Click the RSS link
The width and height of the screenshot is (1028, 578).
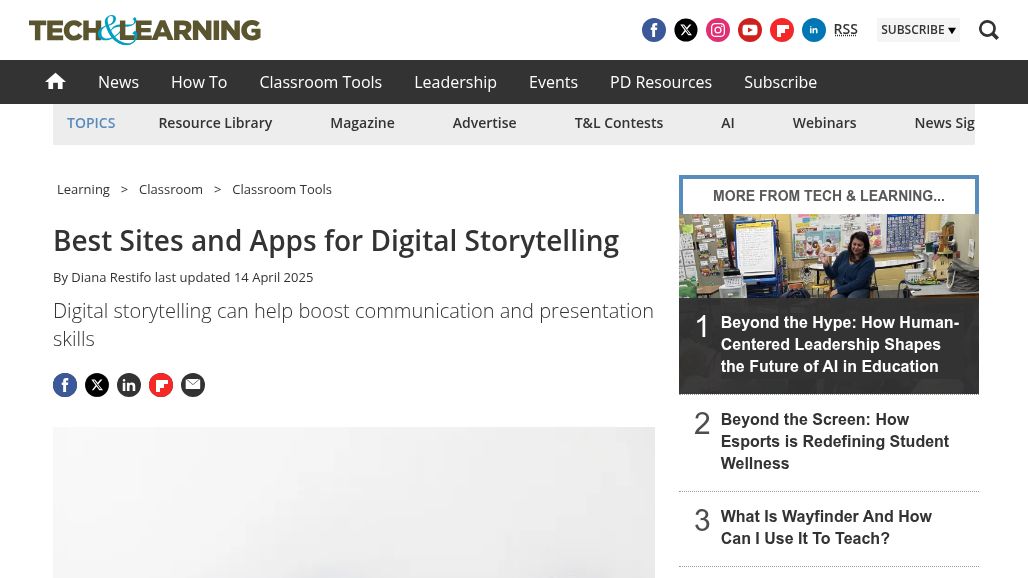pos(845,30)
